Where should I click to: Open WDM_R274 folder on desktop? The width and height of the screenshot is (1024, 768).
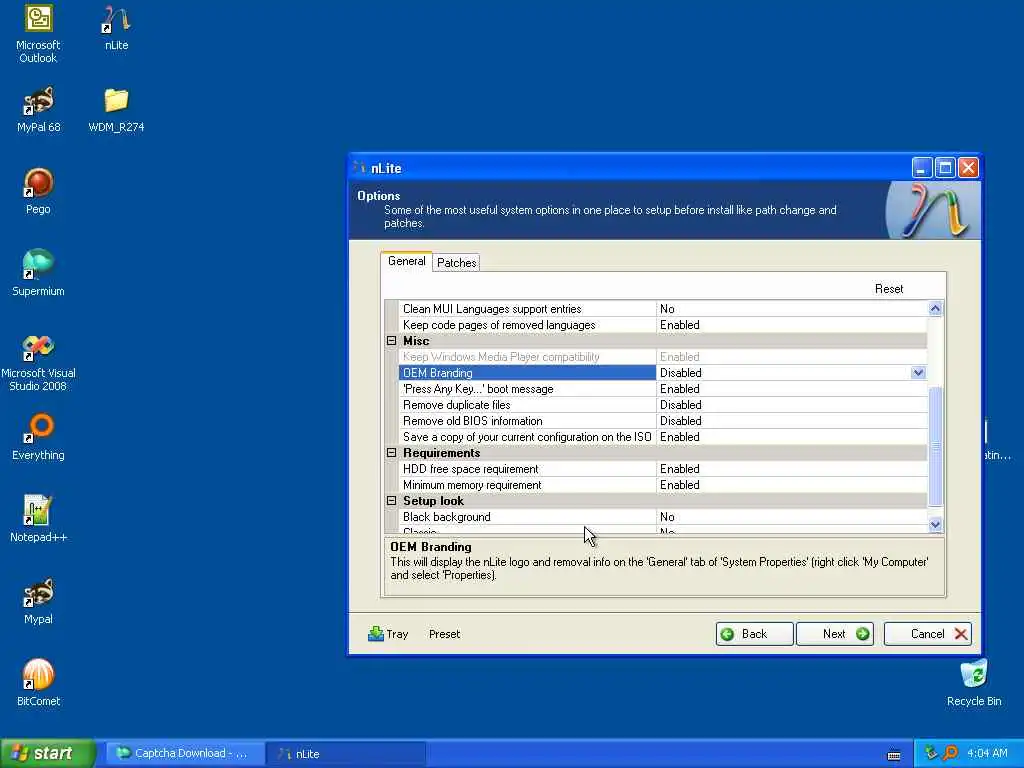(116, 110)
